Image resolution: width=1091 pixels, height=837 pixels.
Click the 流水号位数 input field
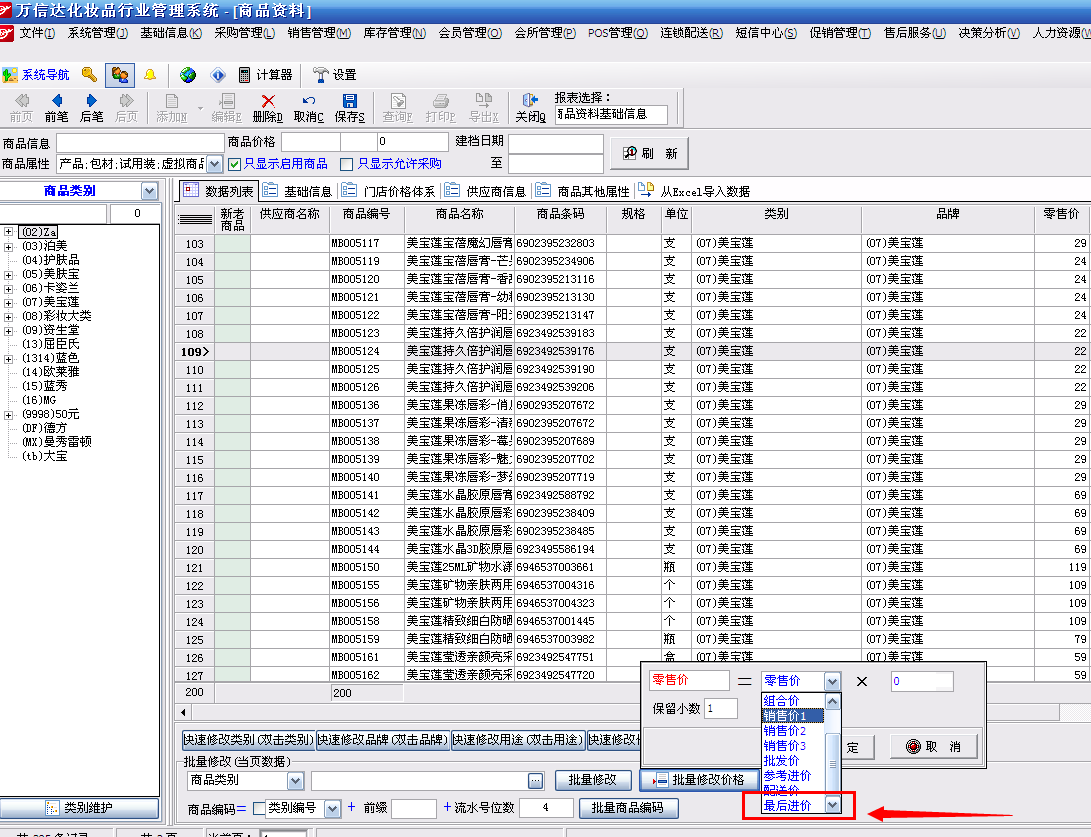click(x=546, y=808)
